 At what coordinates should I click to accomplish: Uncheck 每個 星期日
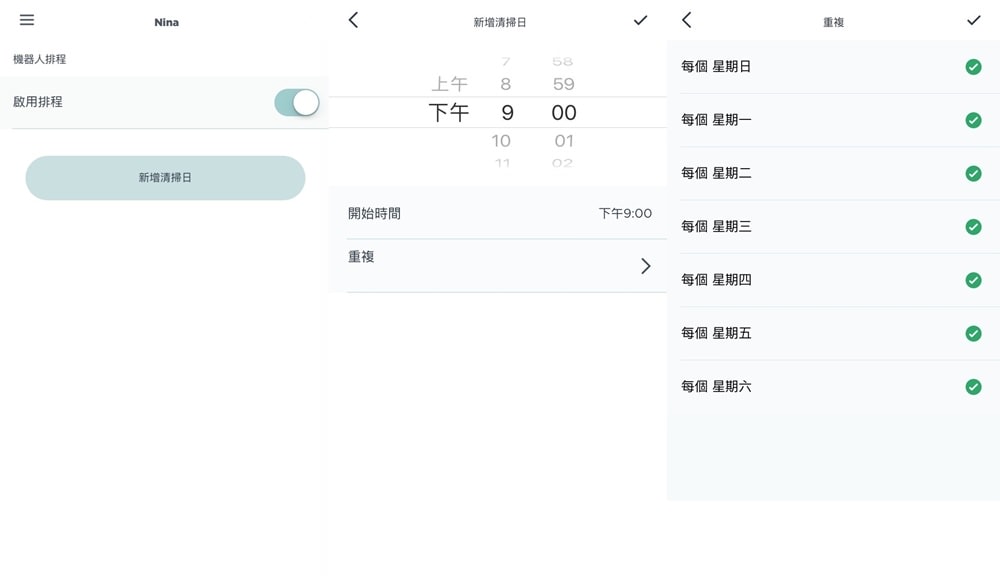[x=973, y=67]
